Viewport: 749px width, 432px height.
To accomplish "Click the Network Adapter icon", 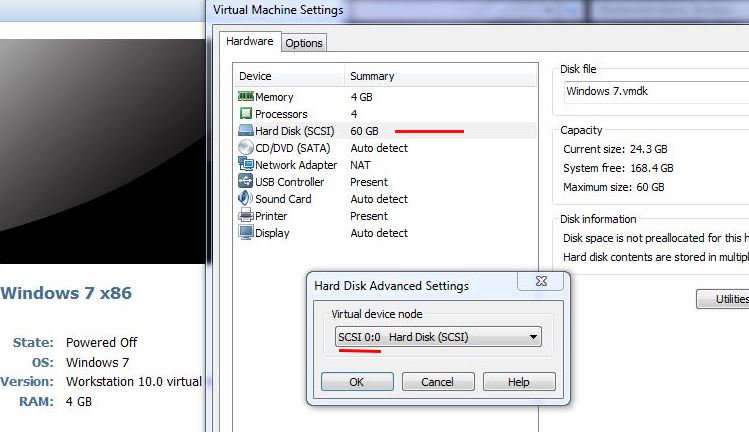I will click(246, 164).
